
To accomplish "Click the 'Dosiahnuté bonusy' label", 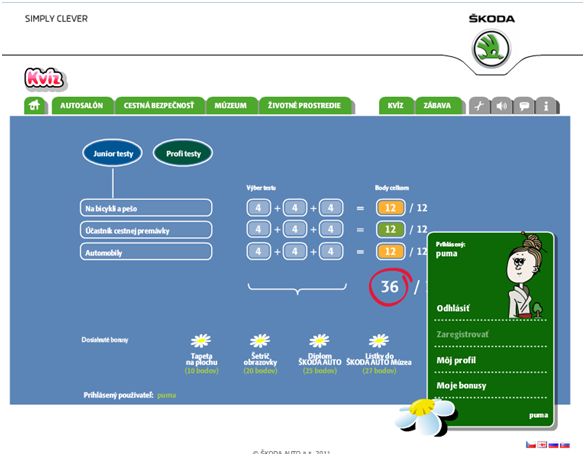I will point(105,340).
